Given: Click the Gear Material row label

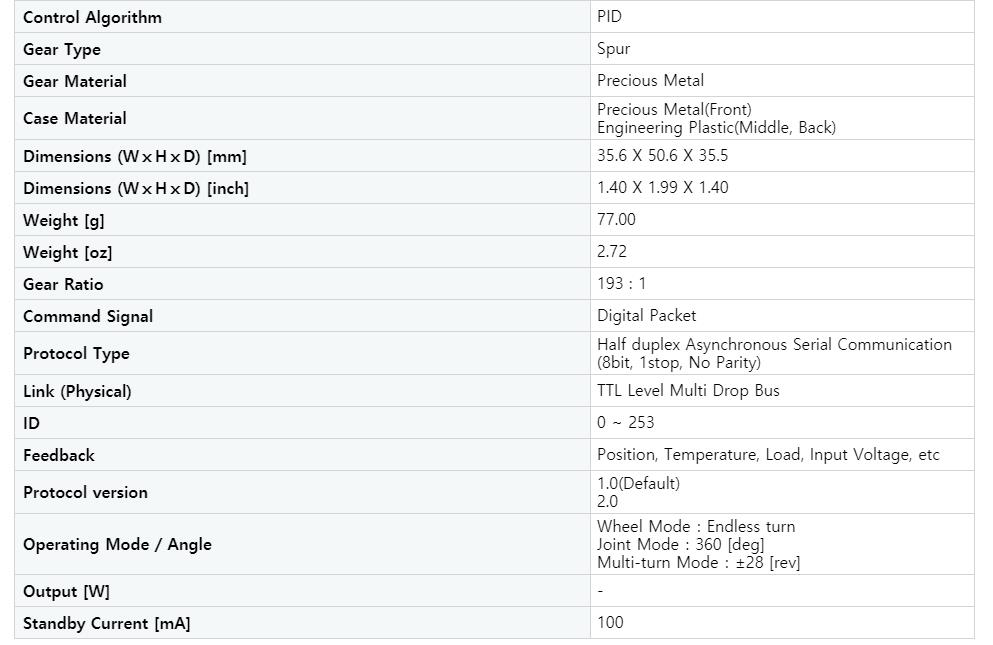Looking at the screenshot, I should (x=75, y=81).
